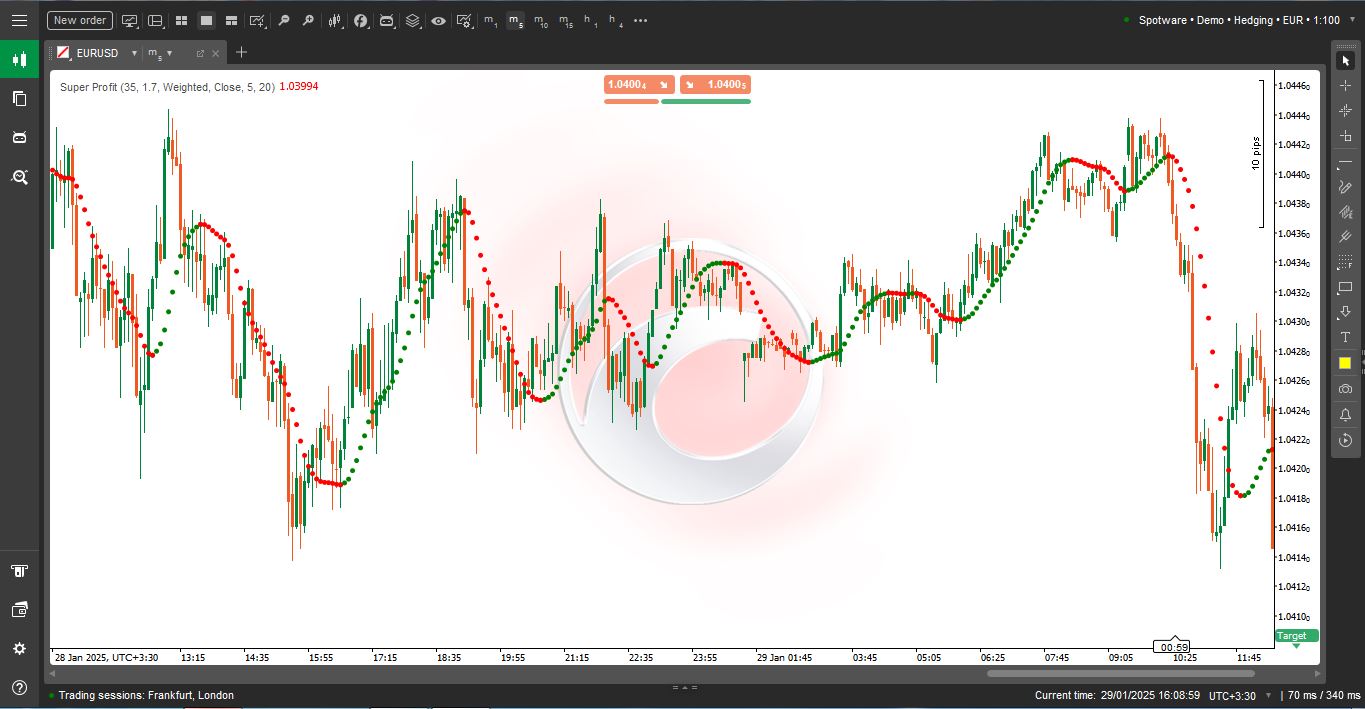Click the Target marker at the chart bottom
The height and width of the screenshot is (709, 1365).
pyautogui.click(x=1295, y=636)
